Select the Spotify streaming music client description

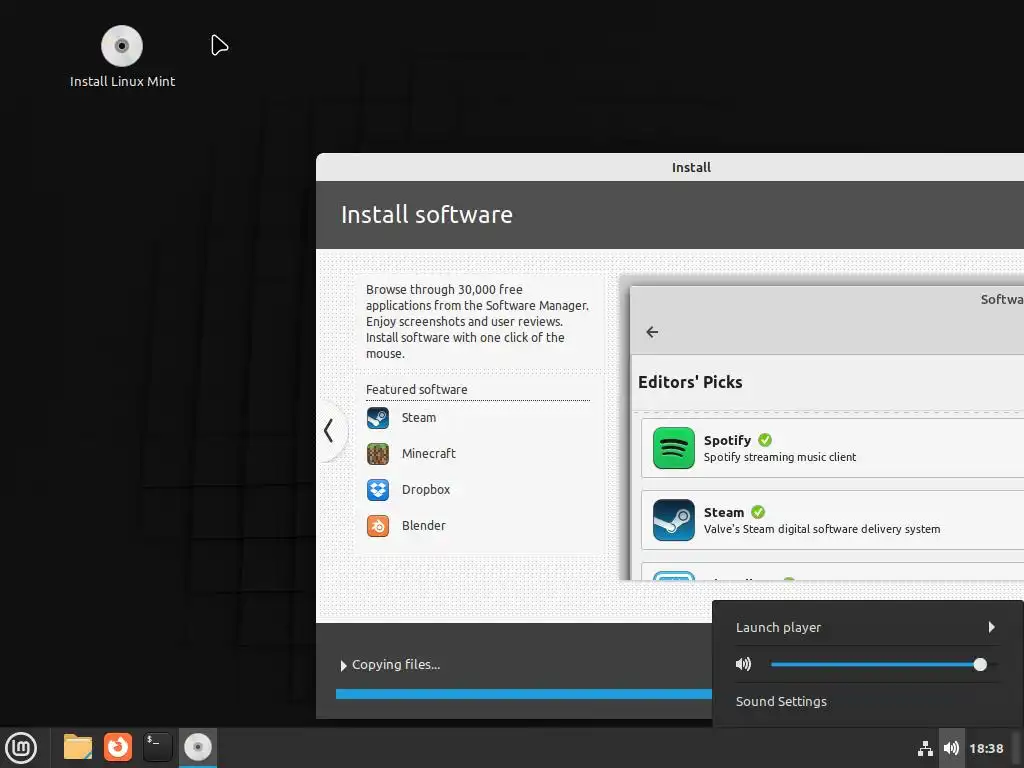pos(780,457)
